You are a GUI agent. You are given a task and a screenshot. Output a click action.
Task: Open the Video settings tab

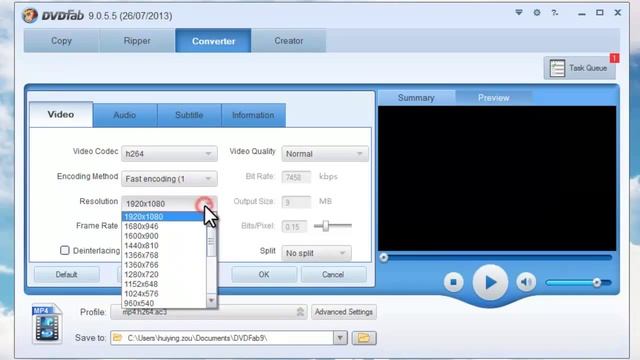pos(61,115)
